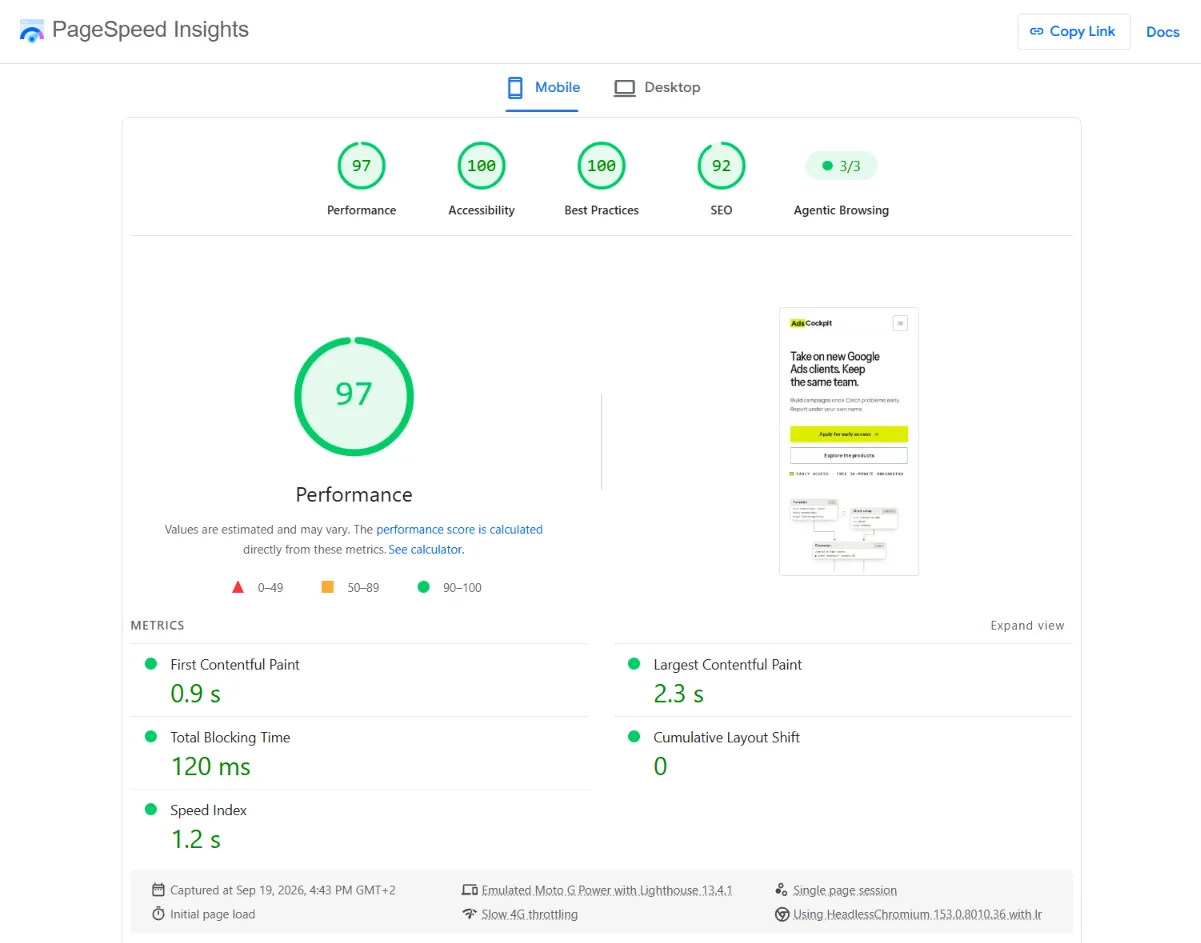Switch to the Desktop tab
Screen dimensions: 1201x943
coord(658,88)
